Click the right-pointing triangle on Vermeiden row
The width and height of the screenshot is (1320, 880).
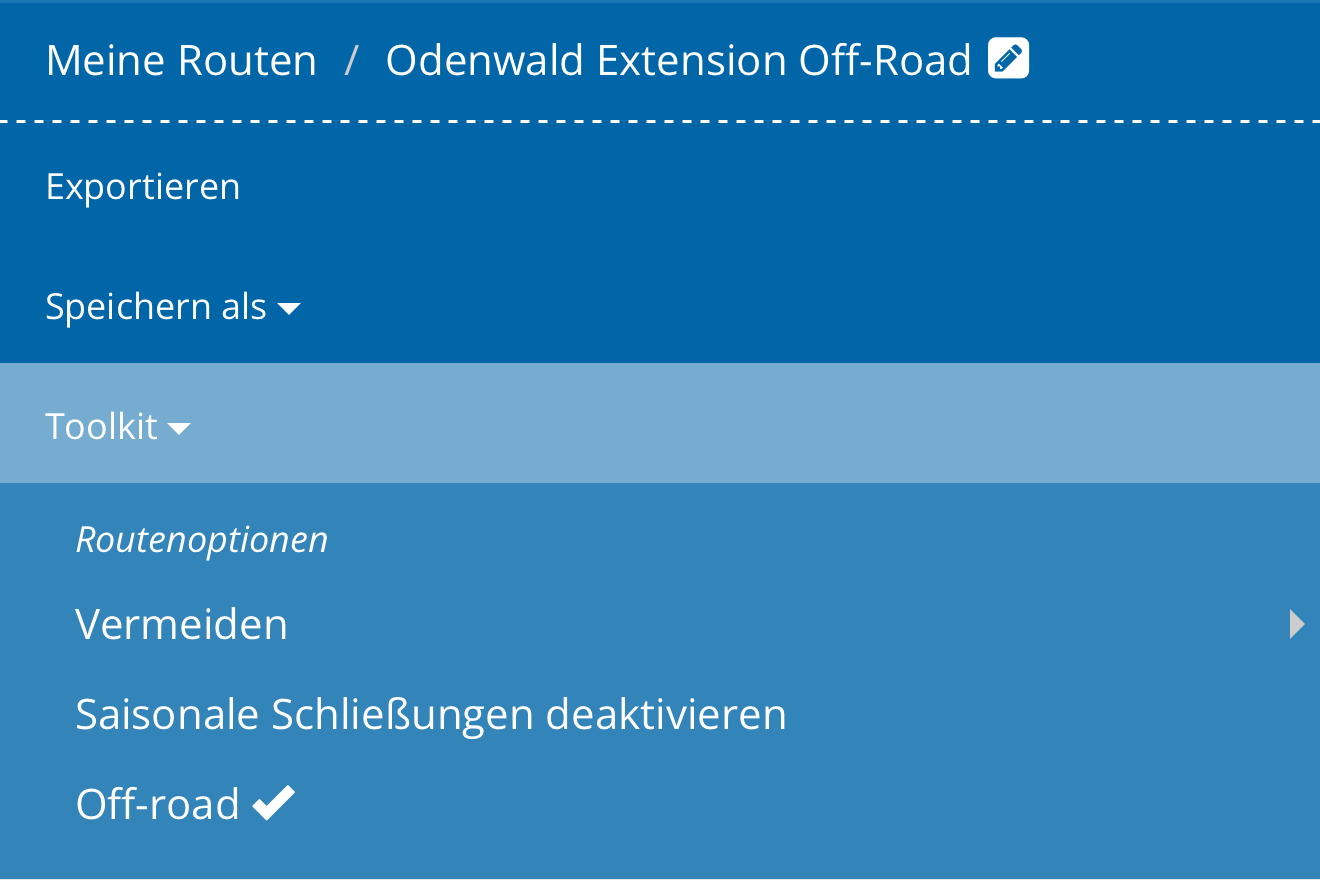(1297, 624)
